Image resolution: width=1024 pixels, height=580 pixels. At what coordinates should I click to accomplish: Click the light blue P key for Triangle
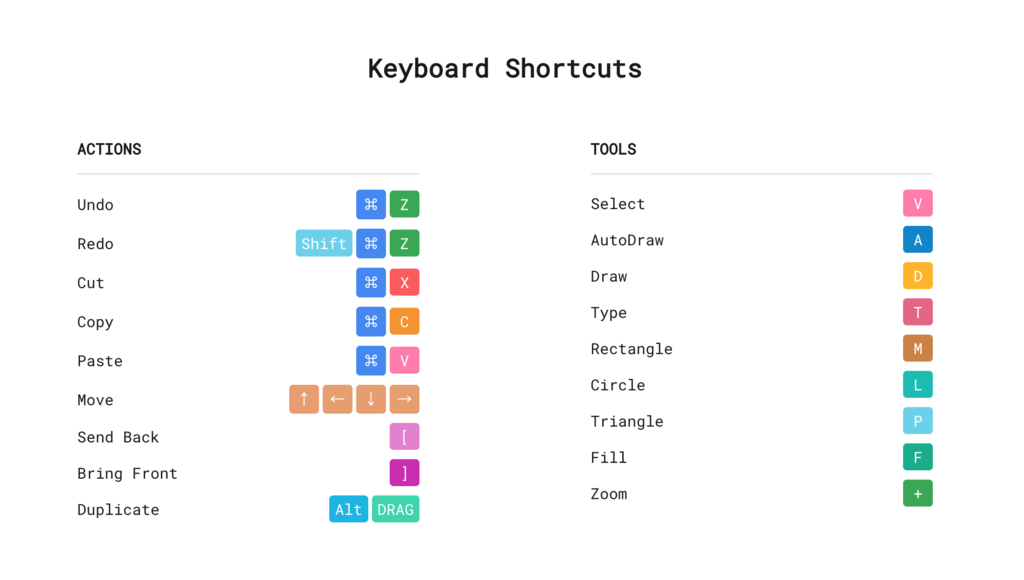[x=918, y=421]
